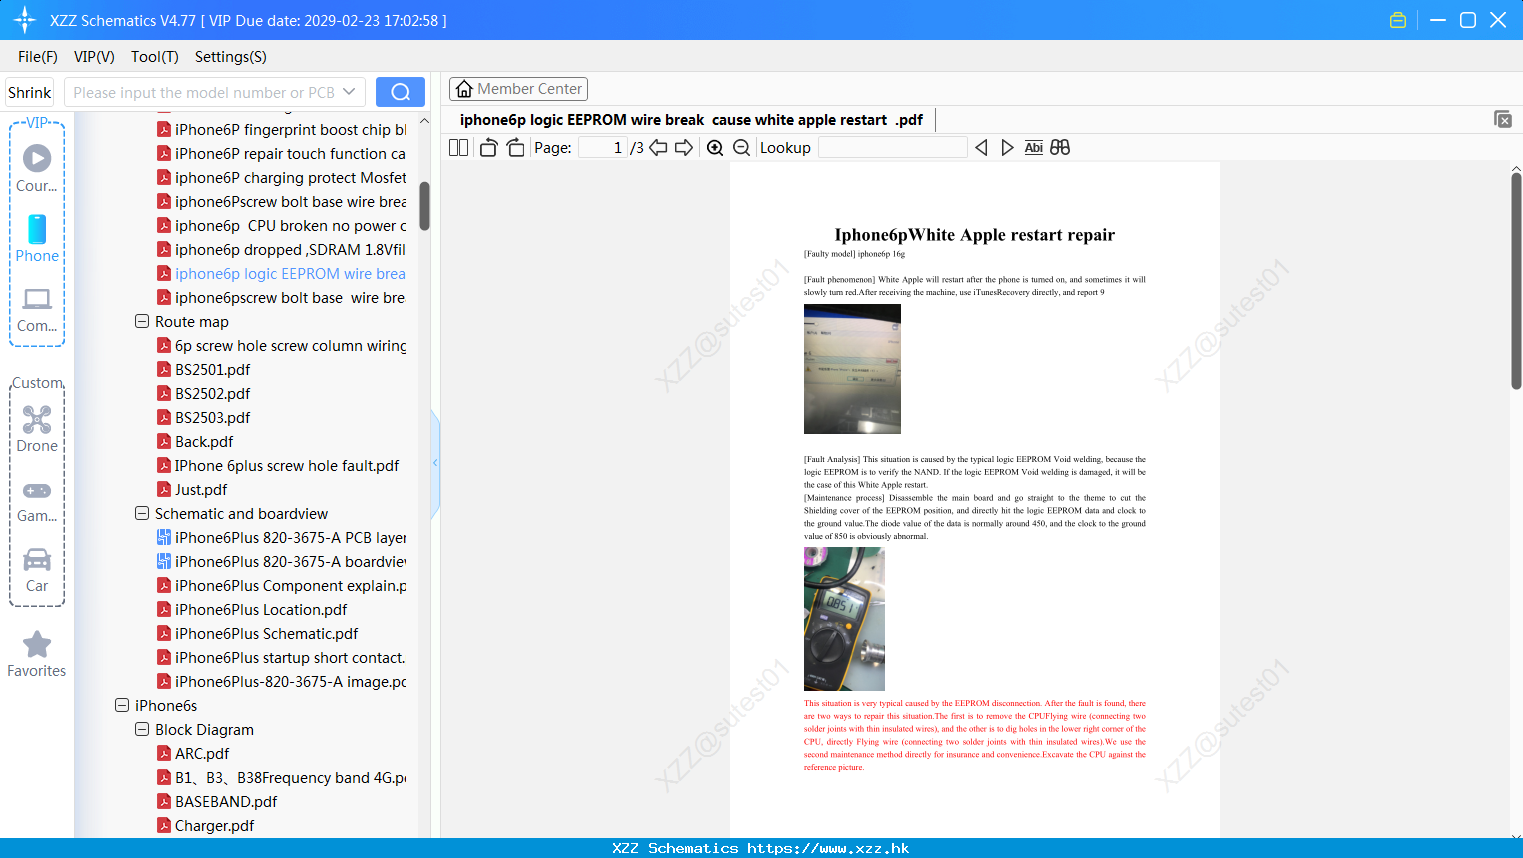Open BS2502.pdf
Viewport: 1523px width, 858px height.
pyautogui.click(x=204, y=393)
